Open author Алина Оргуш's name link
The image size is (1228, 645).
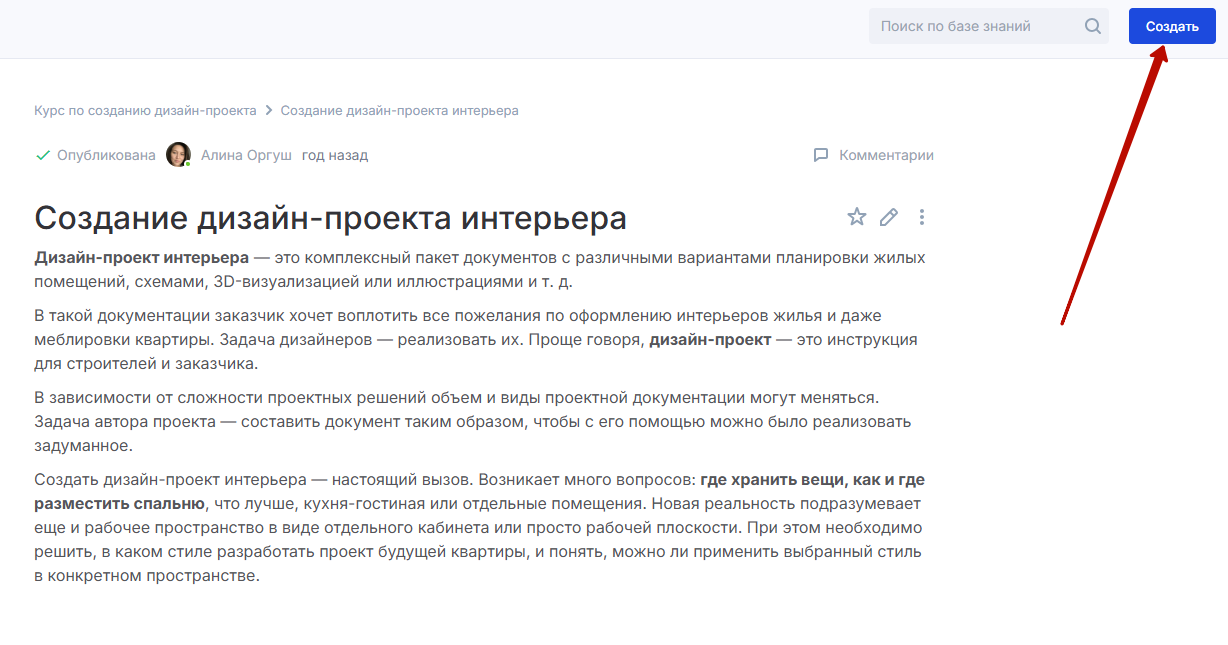[247, 155]
